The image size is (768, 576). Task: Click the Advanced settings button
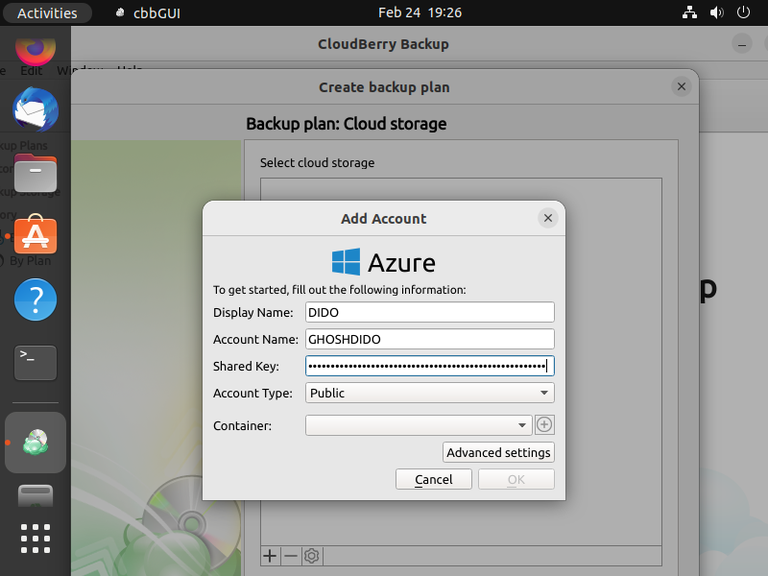498,452
